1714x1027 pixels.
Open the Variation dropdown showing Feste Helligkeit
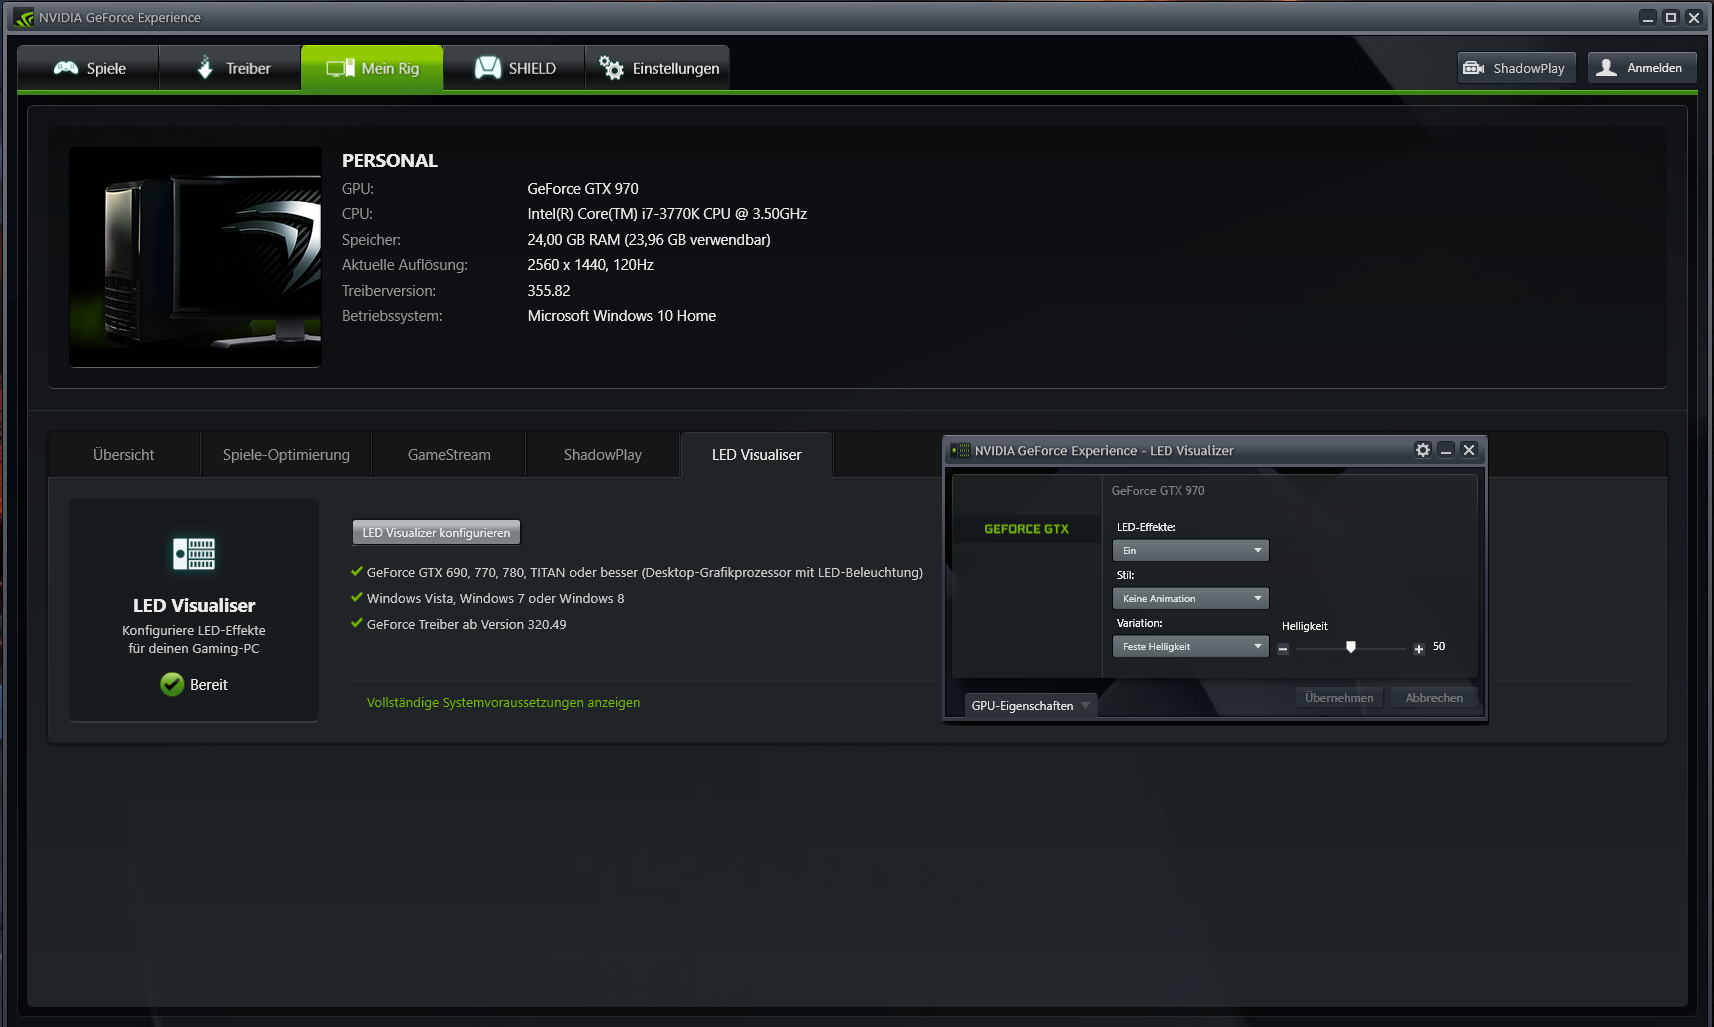(x=1190, y=647)
